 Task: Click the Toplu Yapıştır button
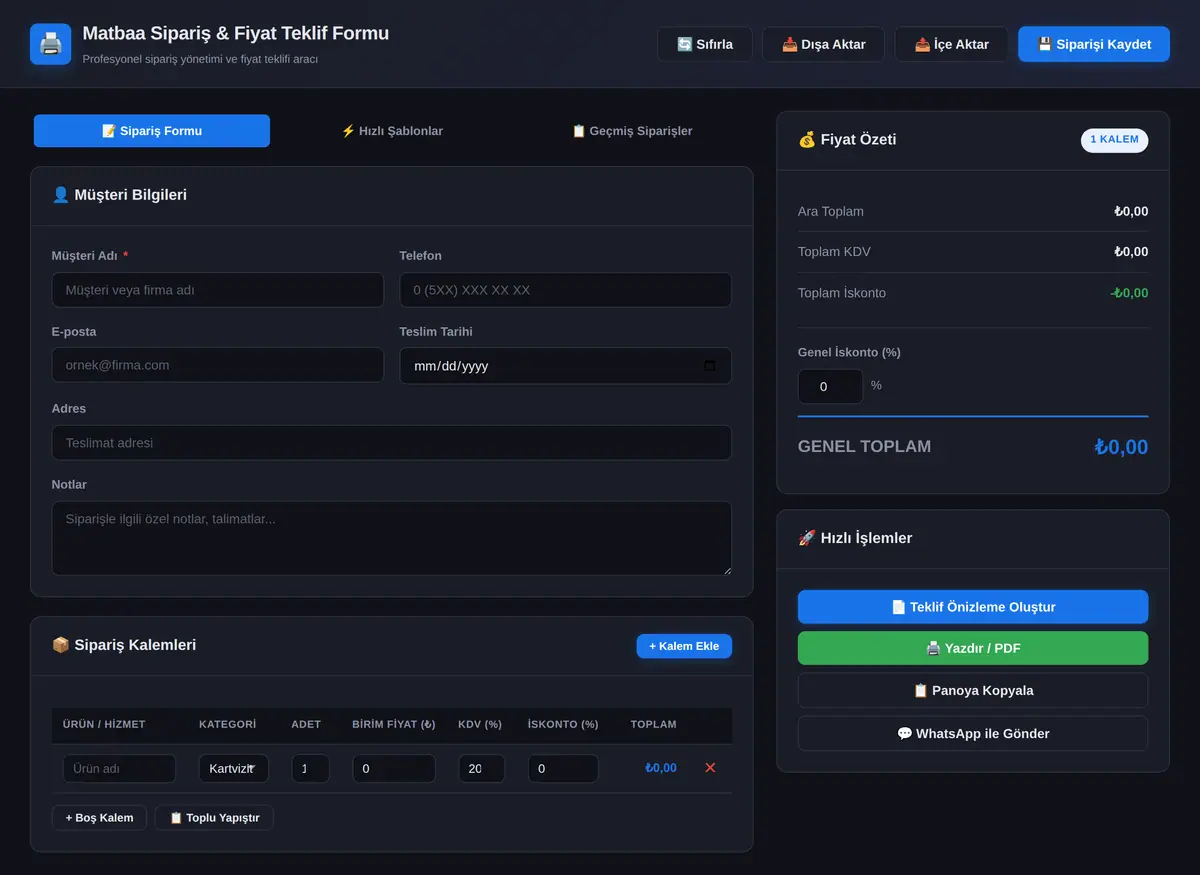tap(214, 818)
